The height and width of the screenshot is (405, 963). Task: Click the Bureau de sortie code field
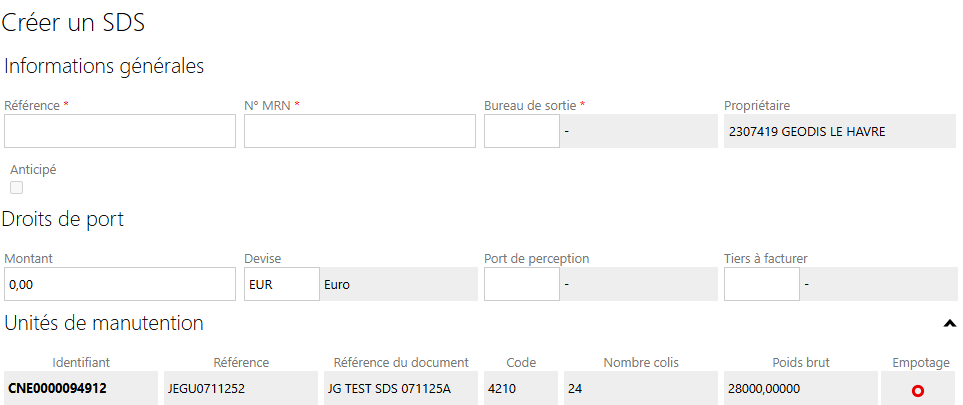(521, 131)
